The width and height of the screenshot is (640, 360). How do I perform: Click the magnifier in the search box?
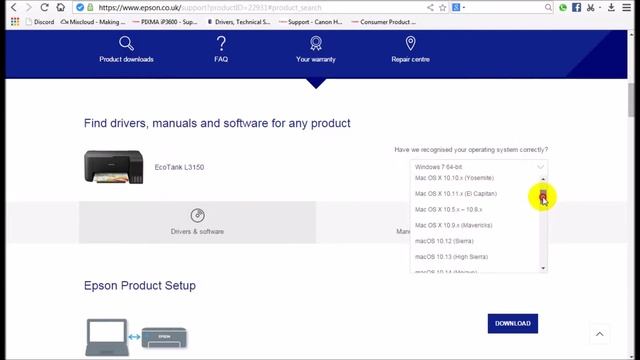pos(548,7)
